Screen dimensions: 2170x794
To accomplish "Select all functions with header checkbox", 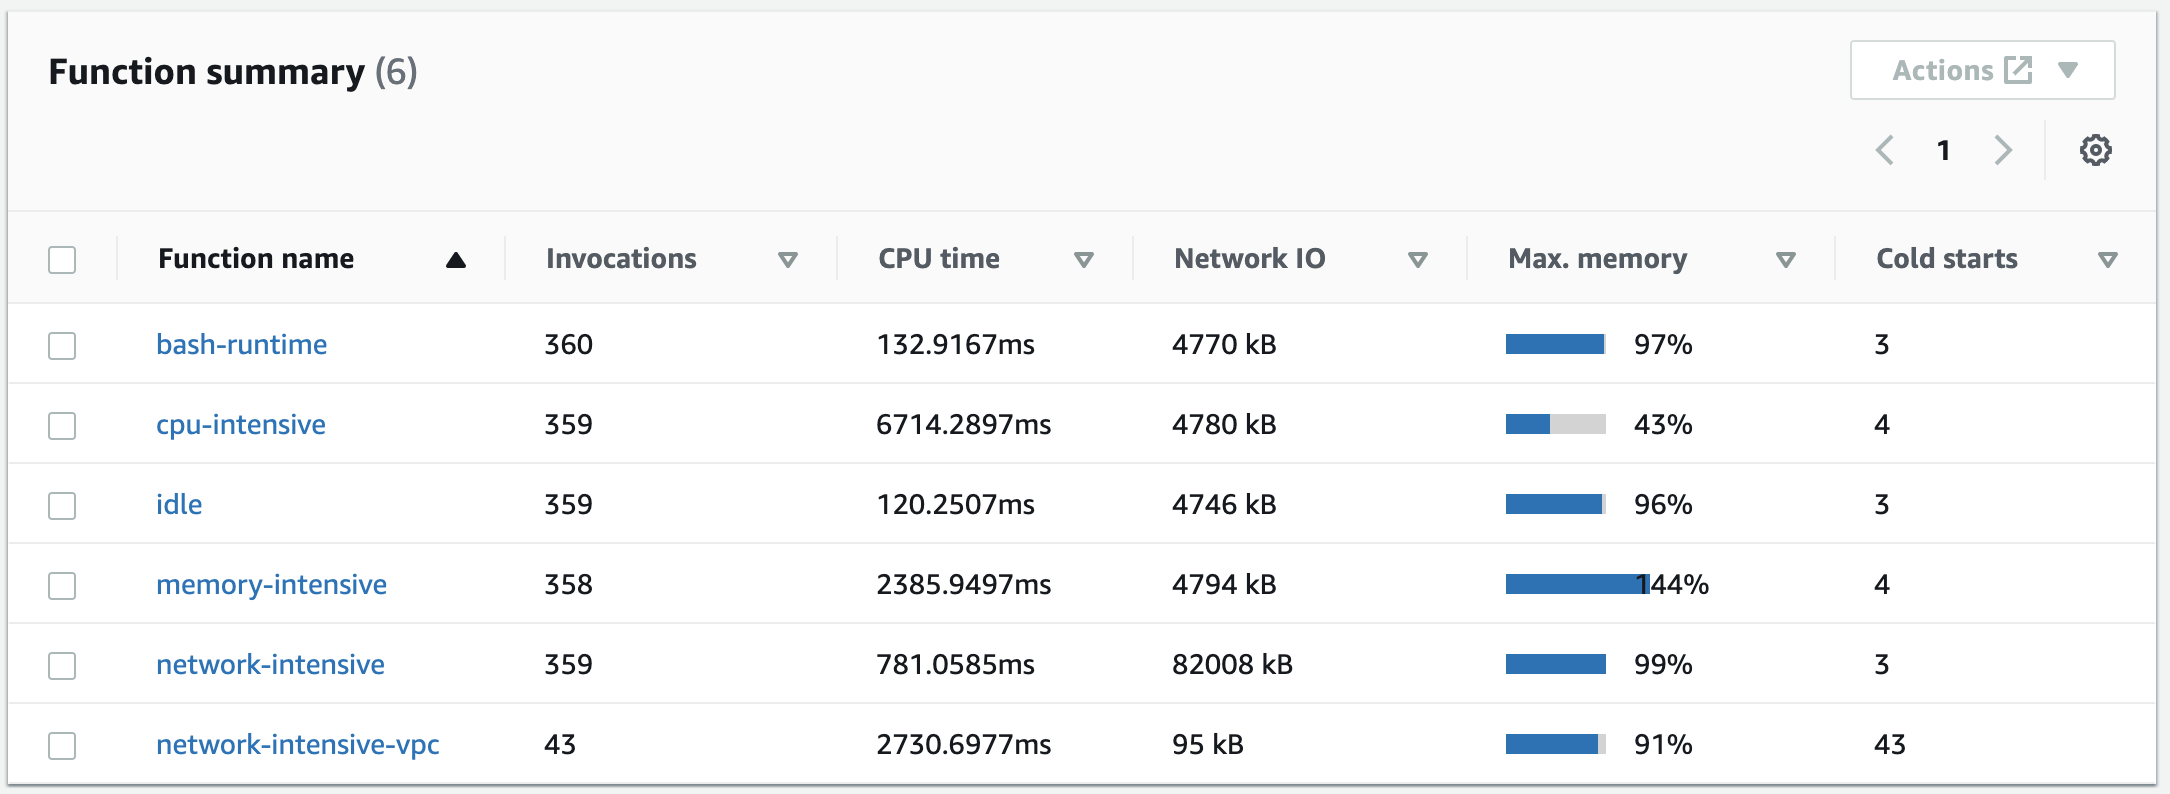I will coord(62,260).
